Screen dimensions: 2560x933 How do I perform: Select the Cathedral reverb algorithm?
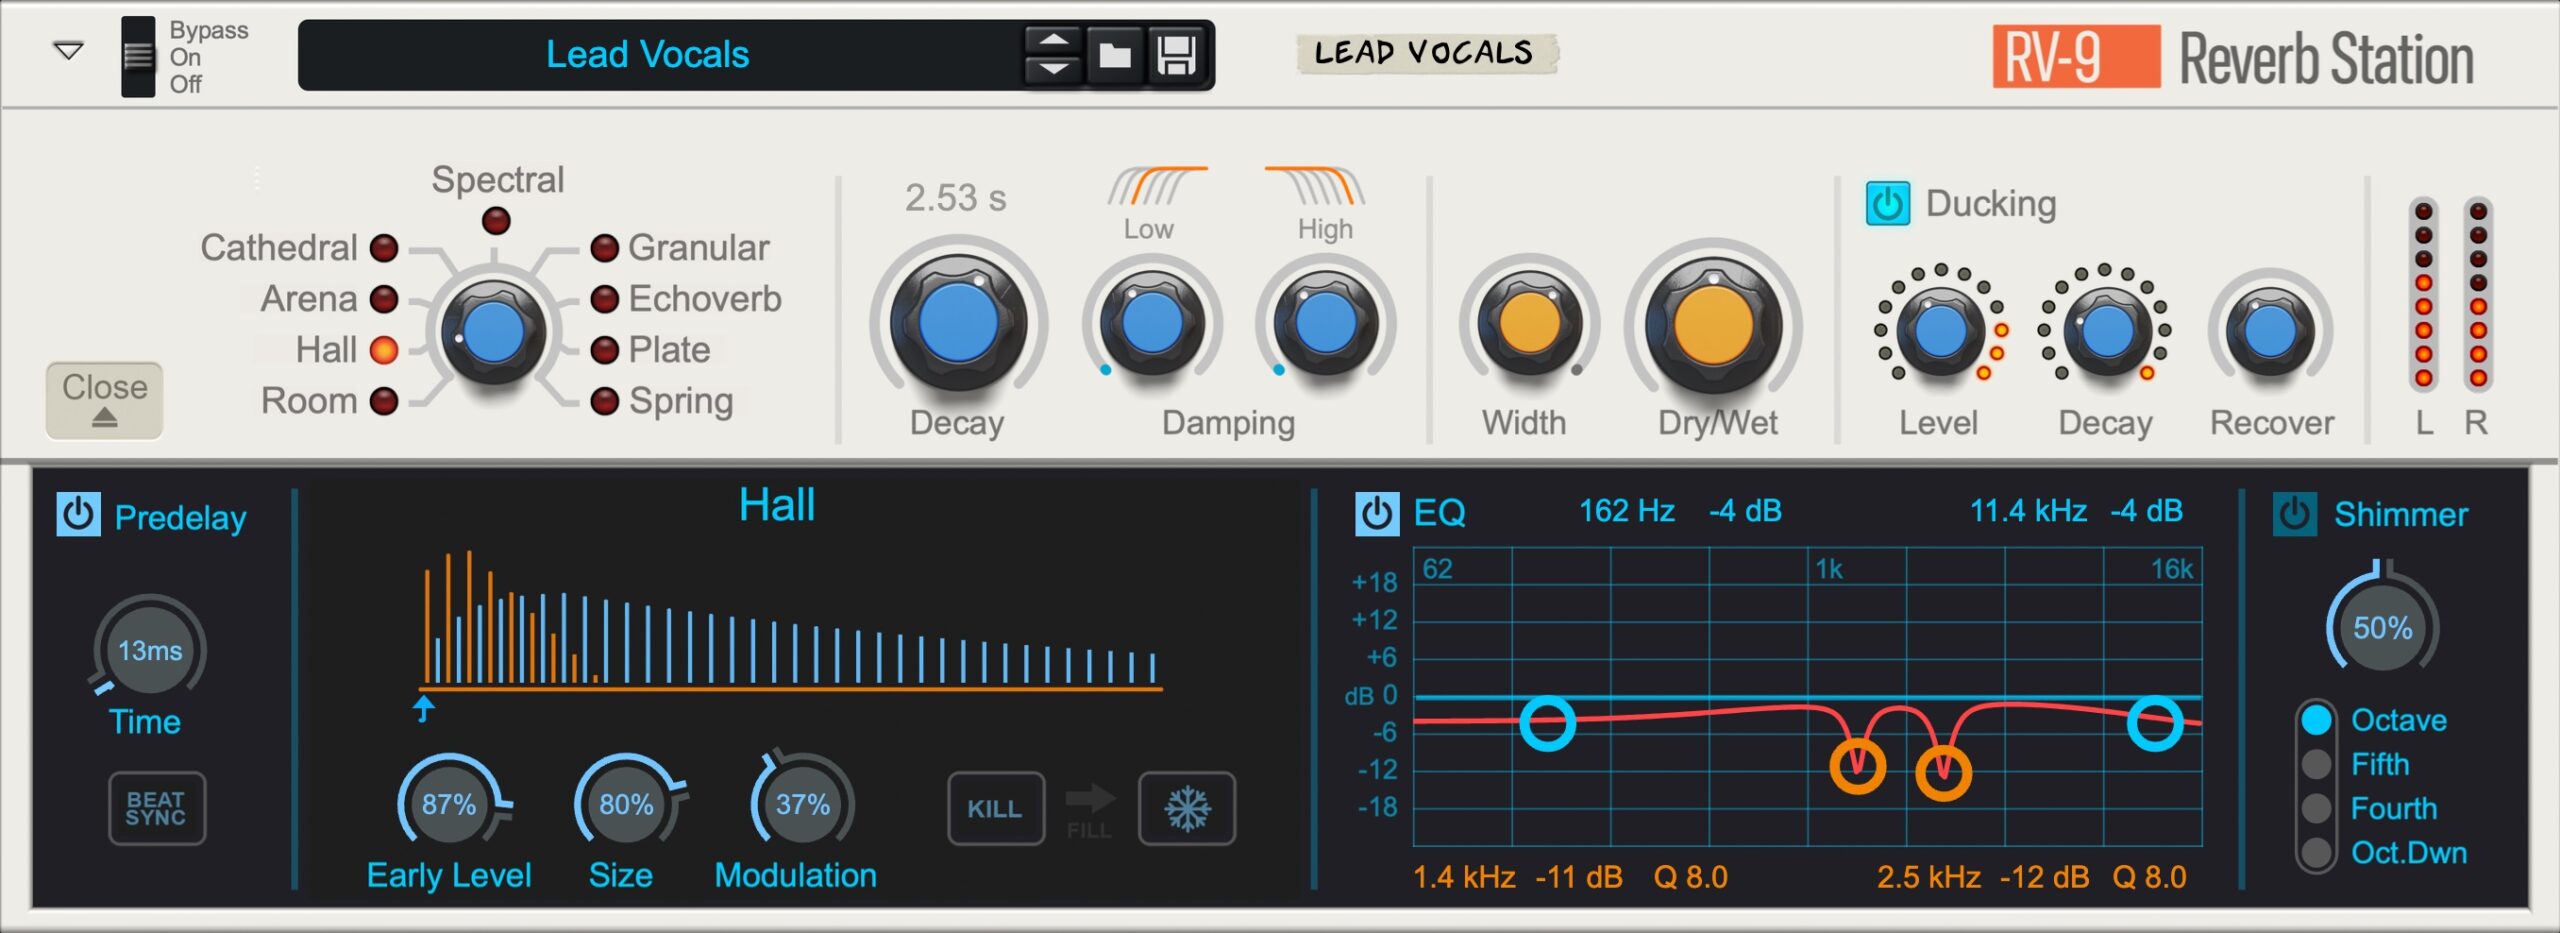pyautogui.click(x=384, y=248)
